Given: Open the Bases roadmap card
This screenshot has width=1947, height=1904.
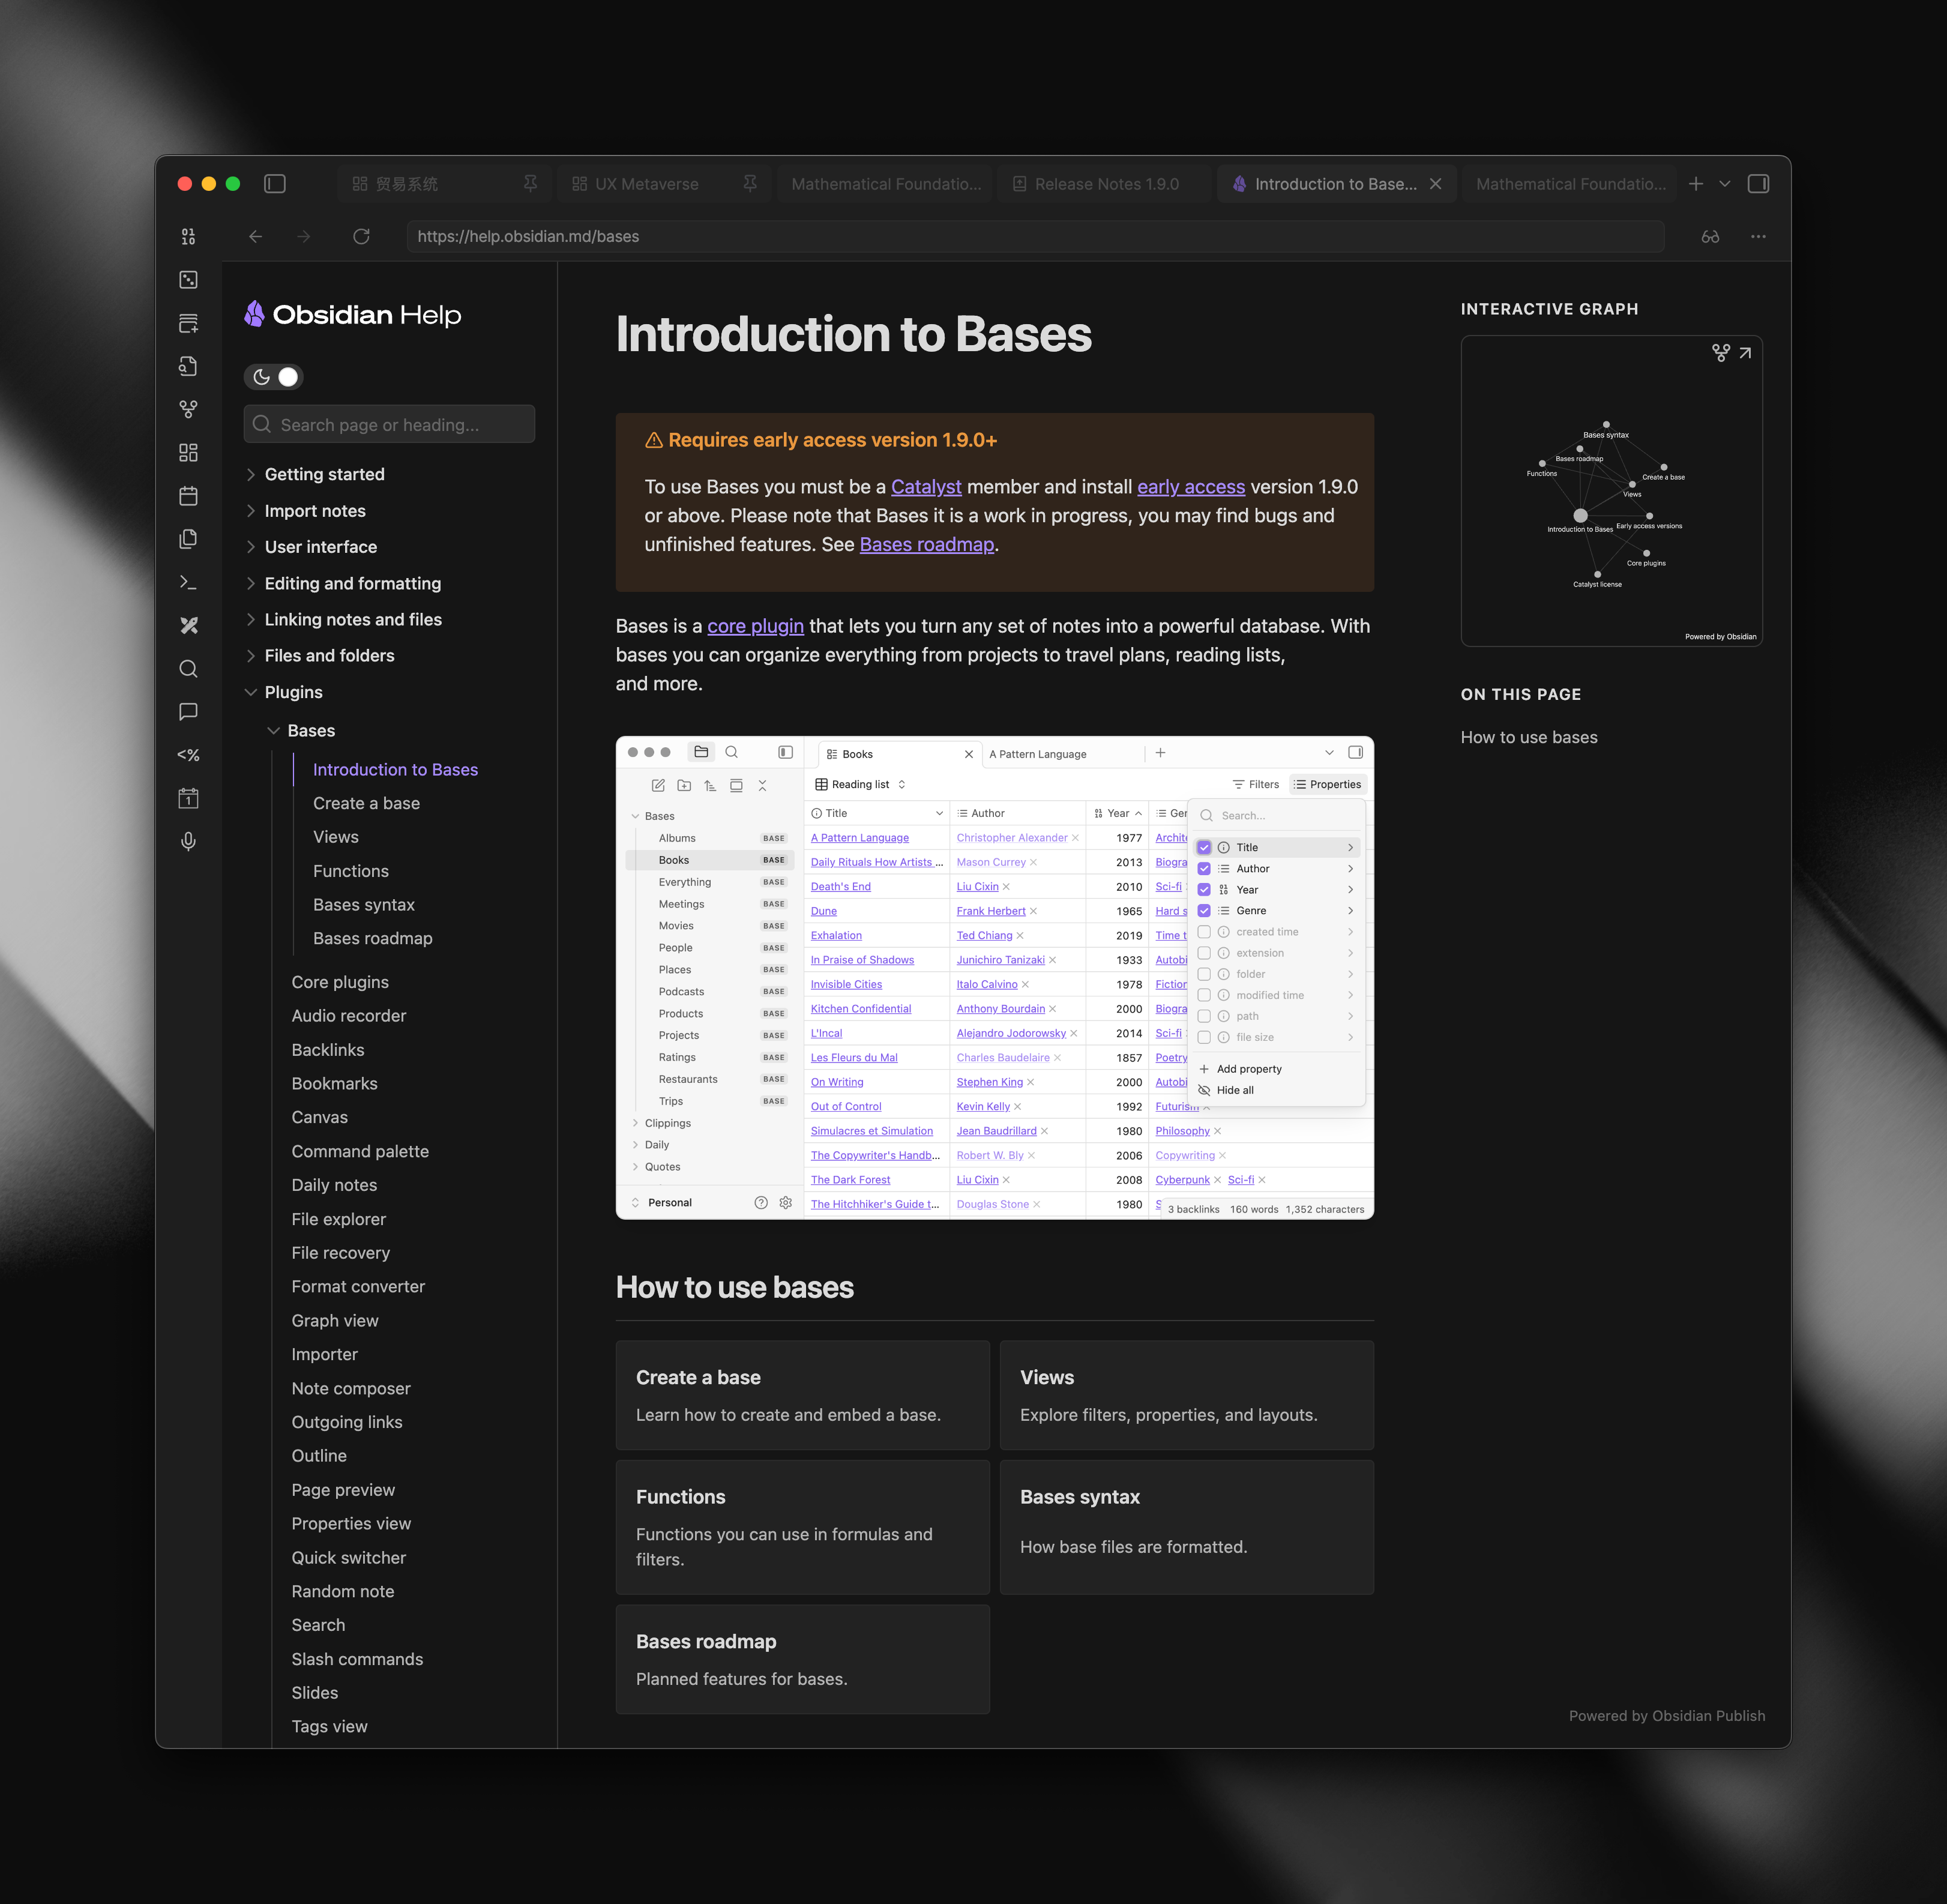Looking at the screenshot, I should point(802,1659).
